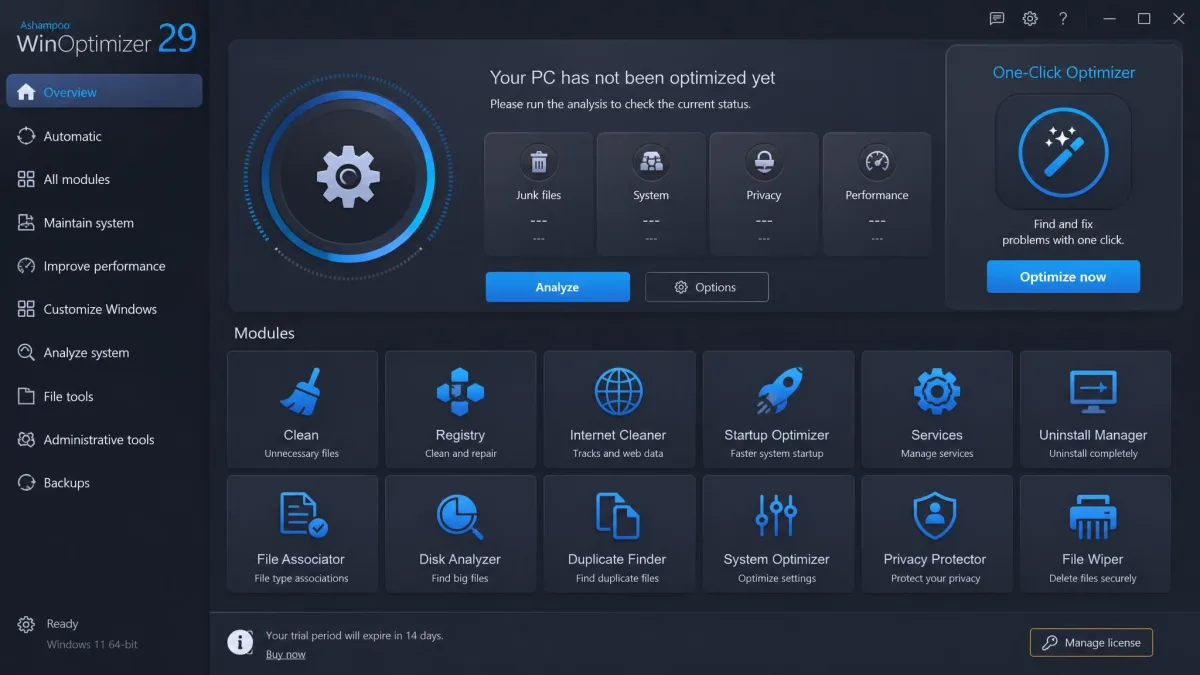
Task: Click the large central gear dial
Action: click(348, 178)
